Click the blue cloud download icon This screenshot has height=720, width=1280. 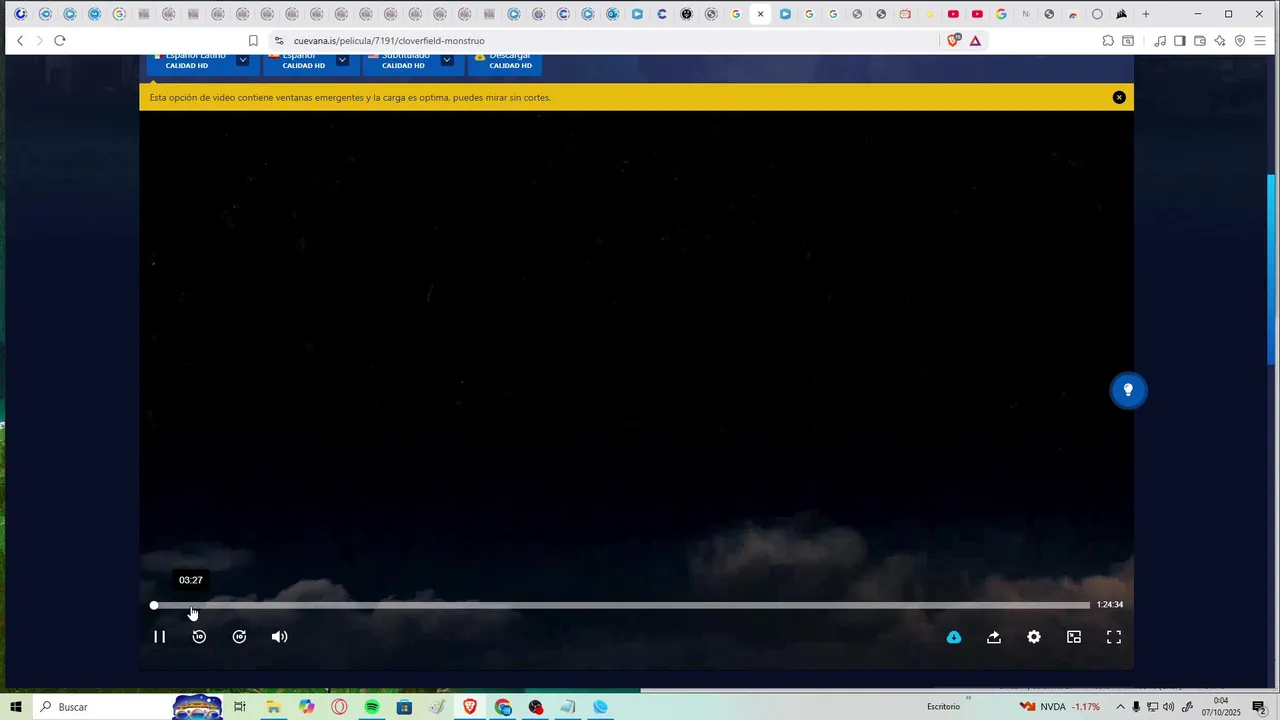pos(954,637)
